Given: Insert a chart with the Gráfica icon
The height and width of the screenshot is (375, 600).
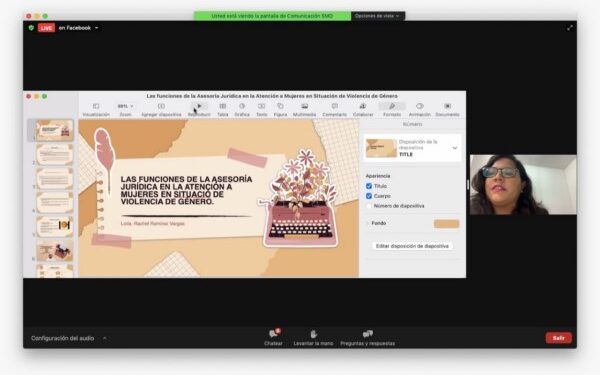Looking at the screenshot, I should point(242,106).
